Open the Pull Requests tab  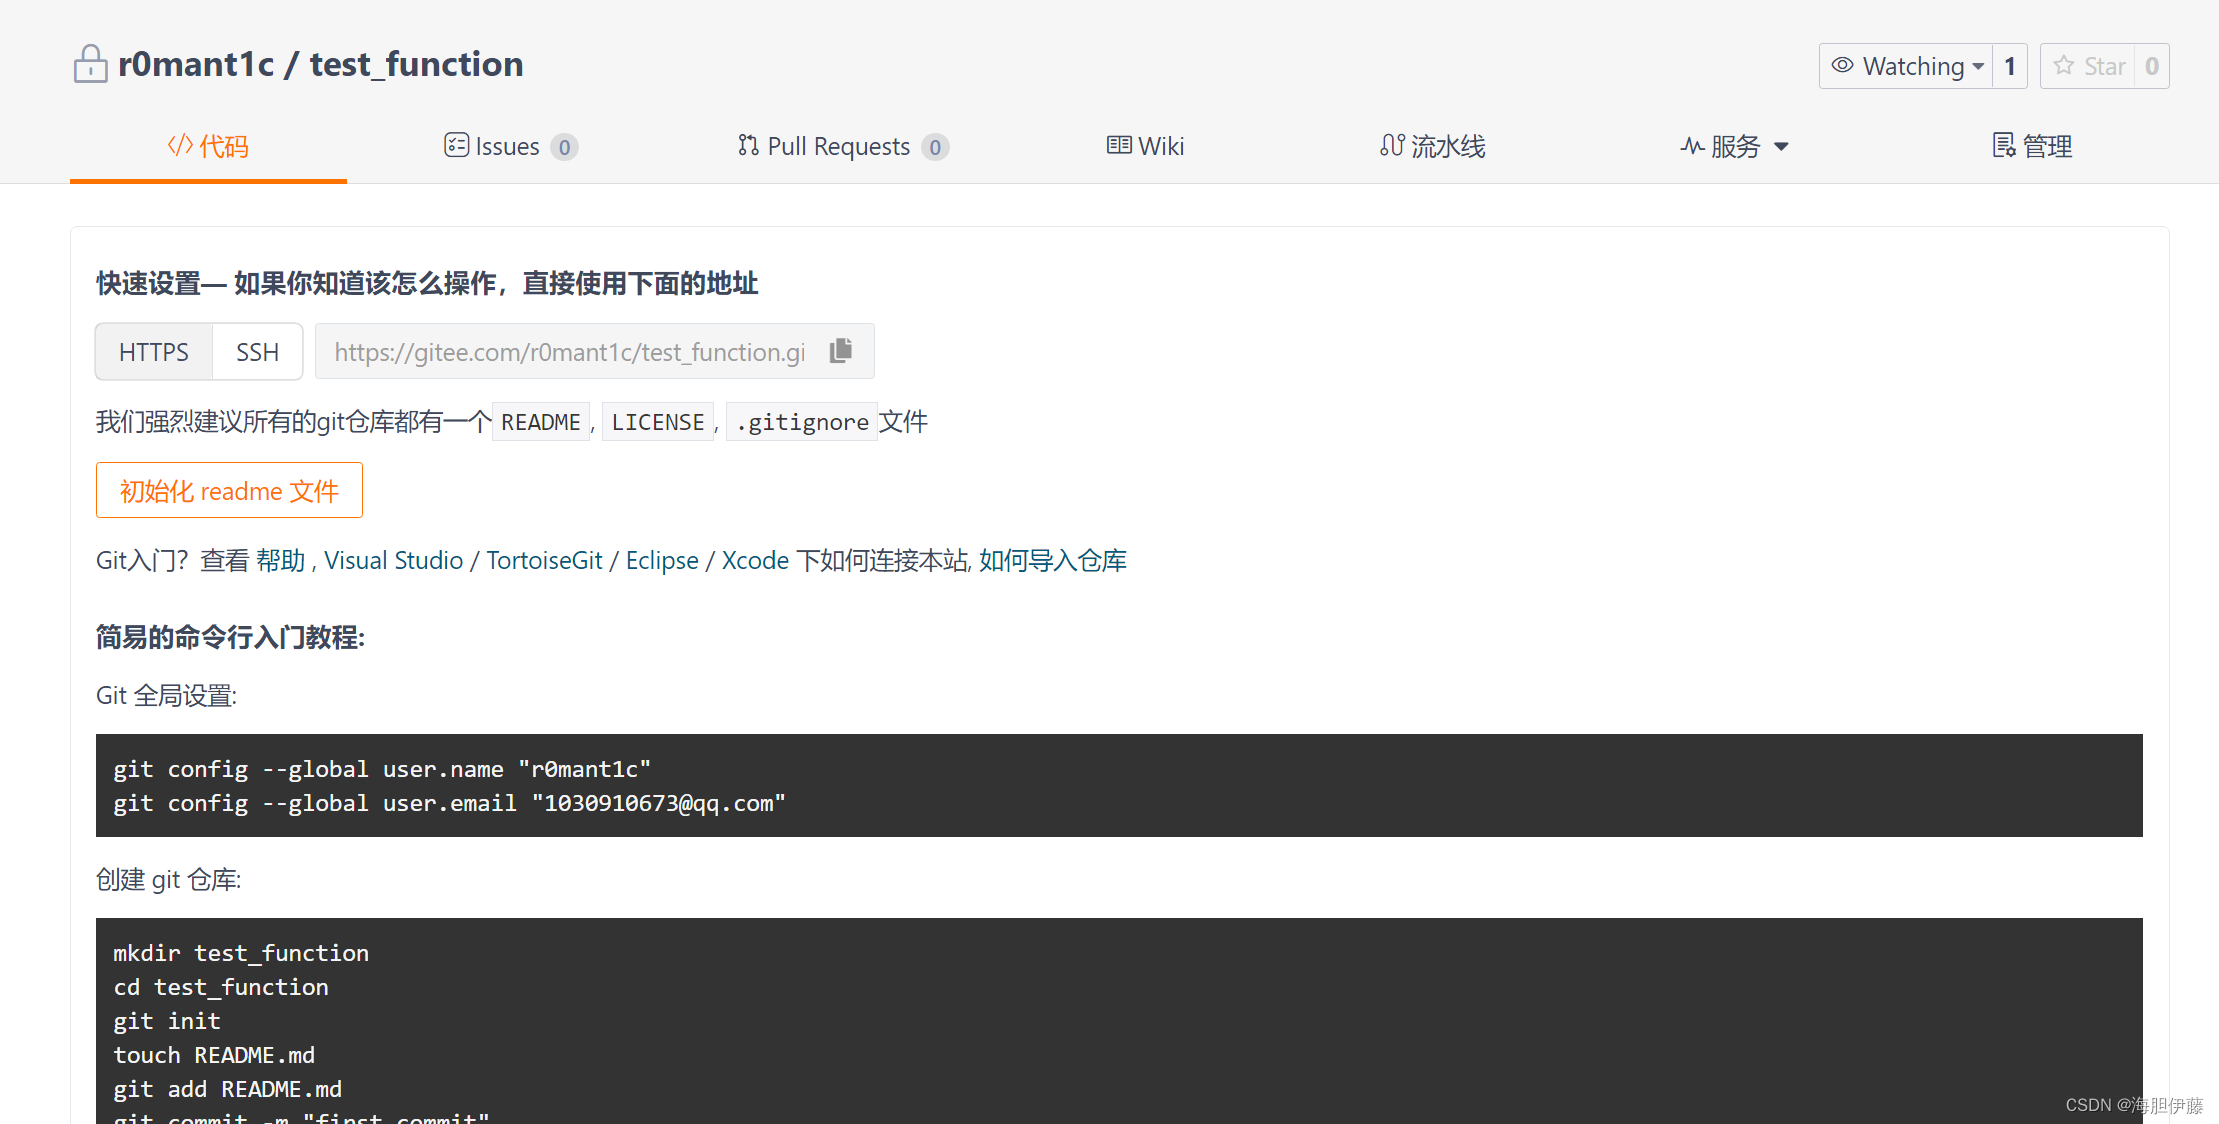(x=842, y=146)
